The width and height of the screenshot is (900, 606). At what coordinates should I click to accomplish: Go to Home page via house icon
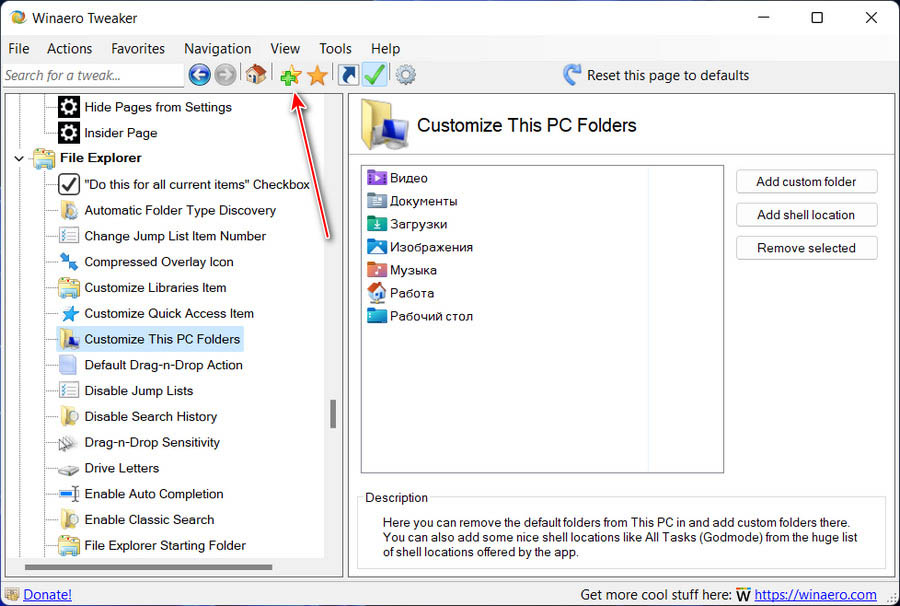(255, 74)
